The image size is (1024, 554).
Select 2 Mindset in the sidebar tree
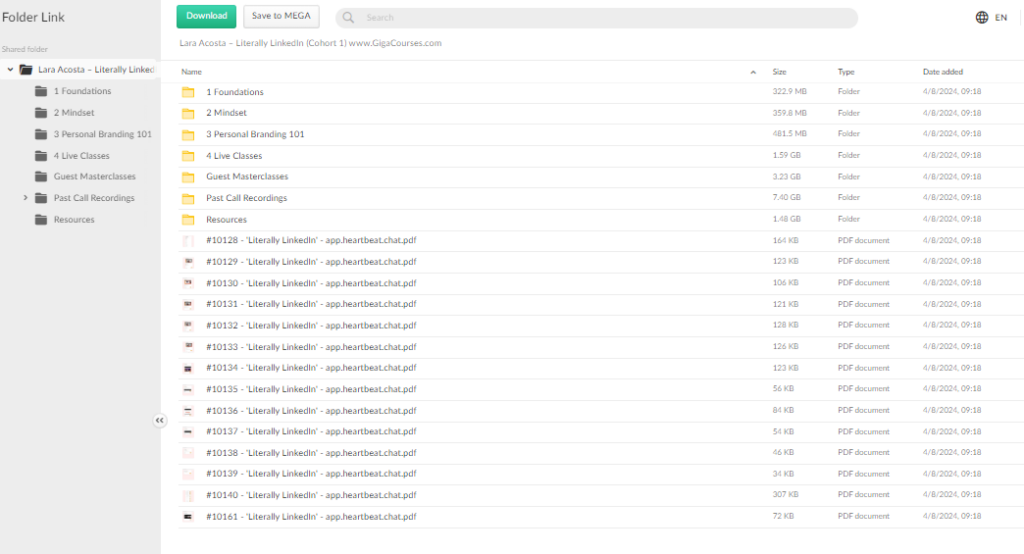pos(74,113)
